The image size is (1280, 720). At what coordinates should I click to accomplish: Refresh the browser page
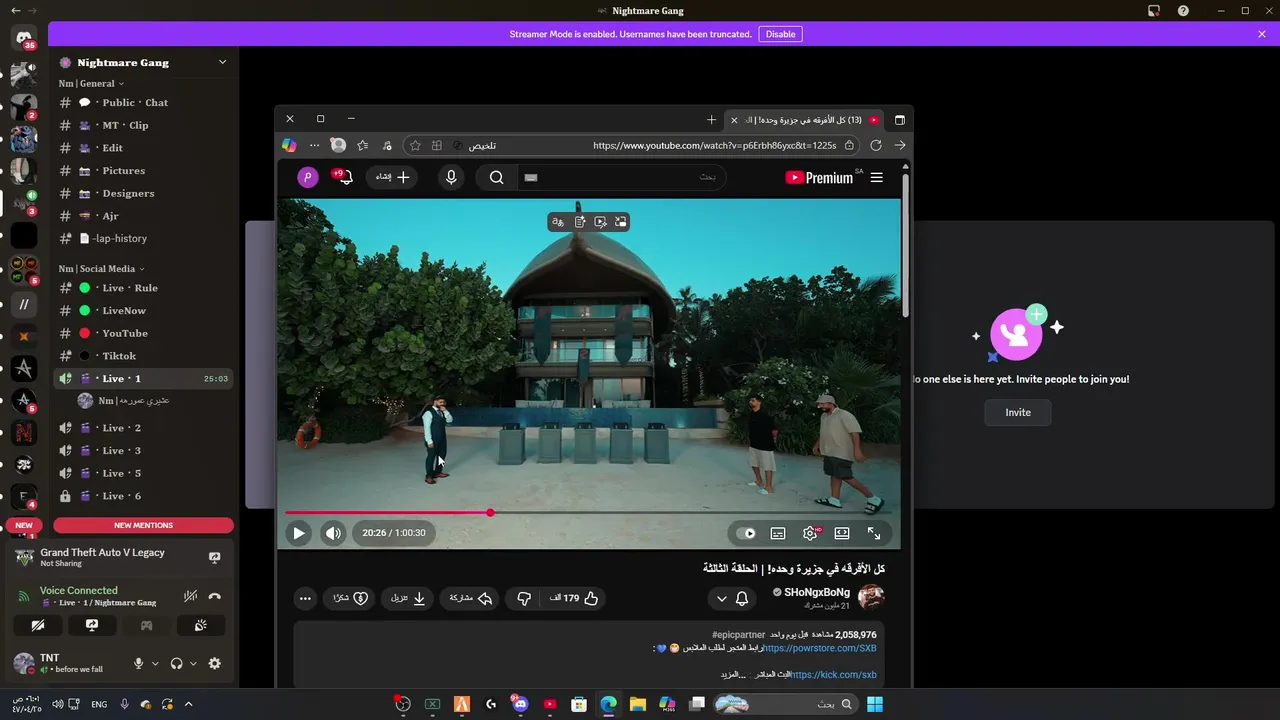pos(876,145)
